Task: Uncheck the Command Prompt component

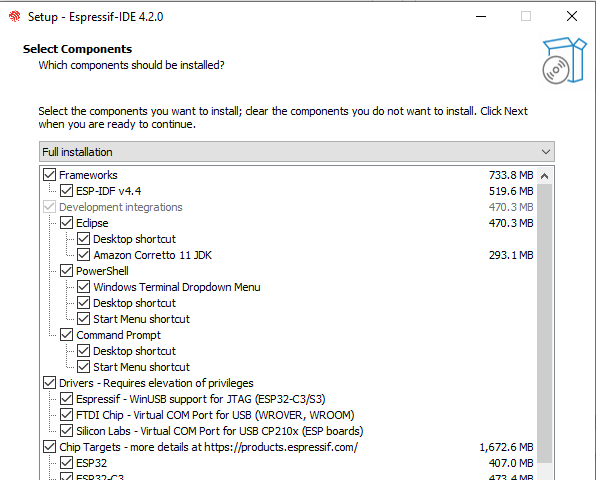Action: pyautogui.click(x=67, y=335)
